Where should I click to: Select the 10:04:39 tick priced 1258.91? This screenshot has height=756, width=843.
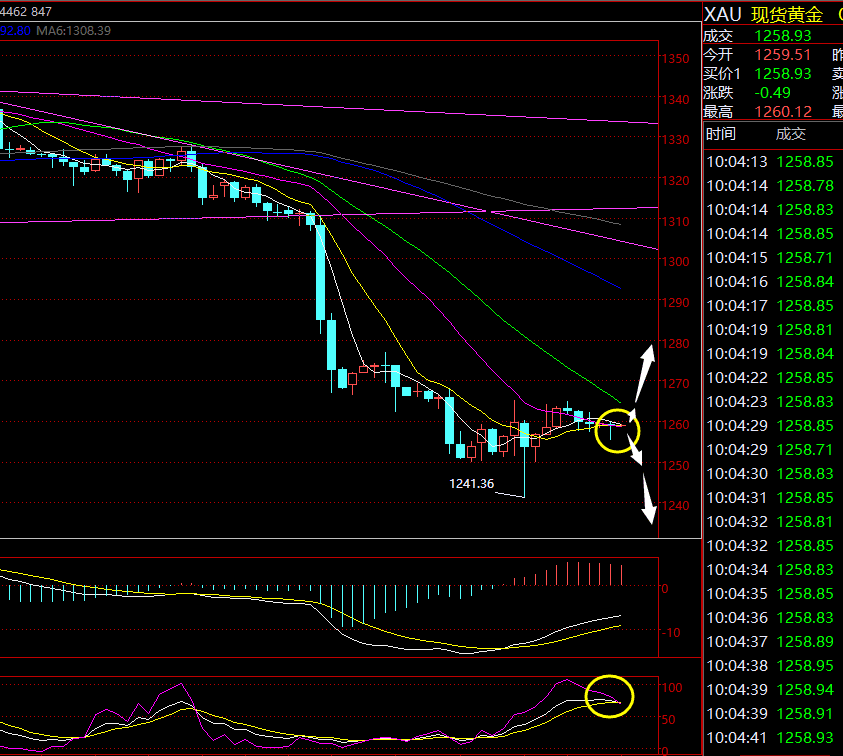tap(770, 713)
